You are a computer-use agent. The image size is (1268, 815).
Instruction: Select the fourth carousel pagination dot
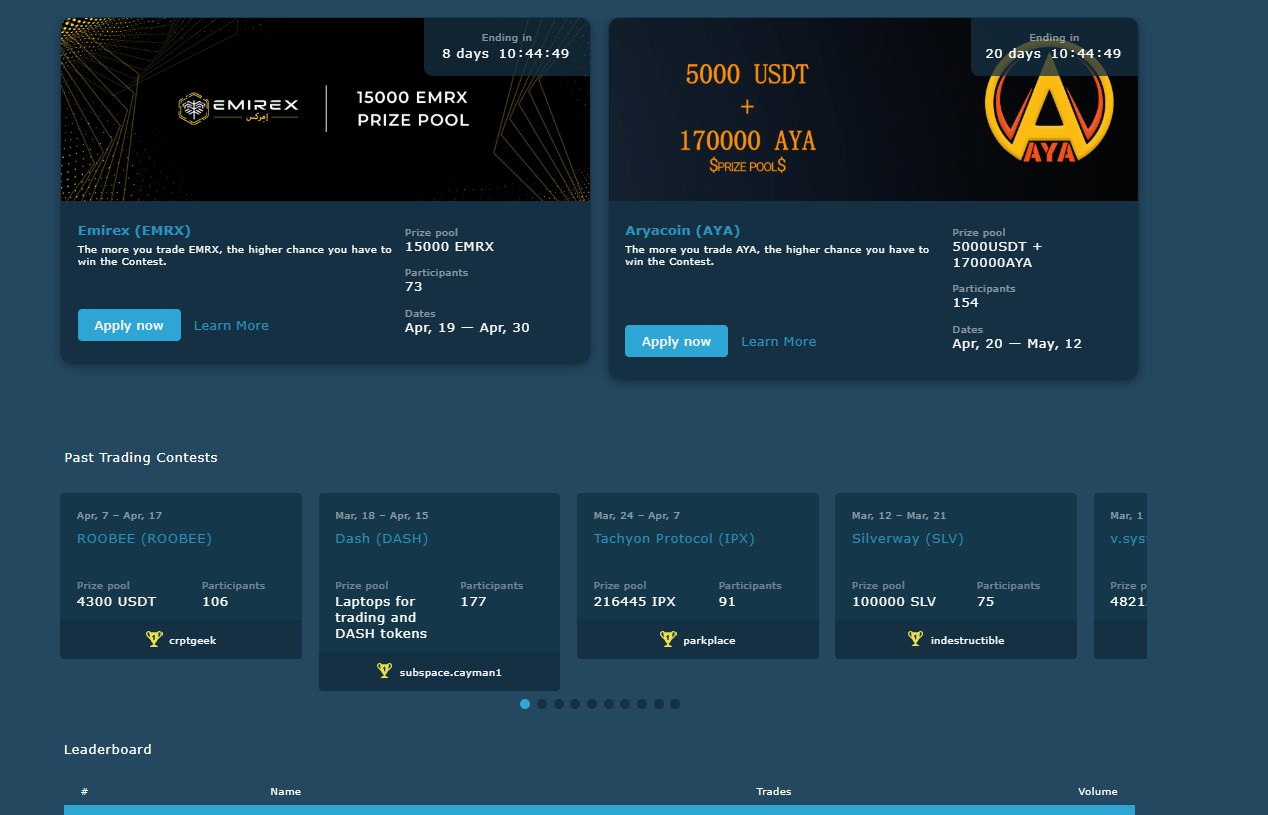[575, 704]
